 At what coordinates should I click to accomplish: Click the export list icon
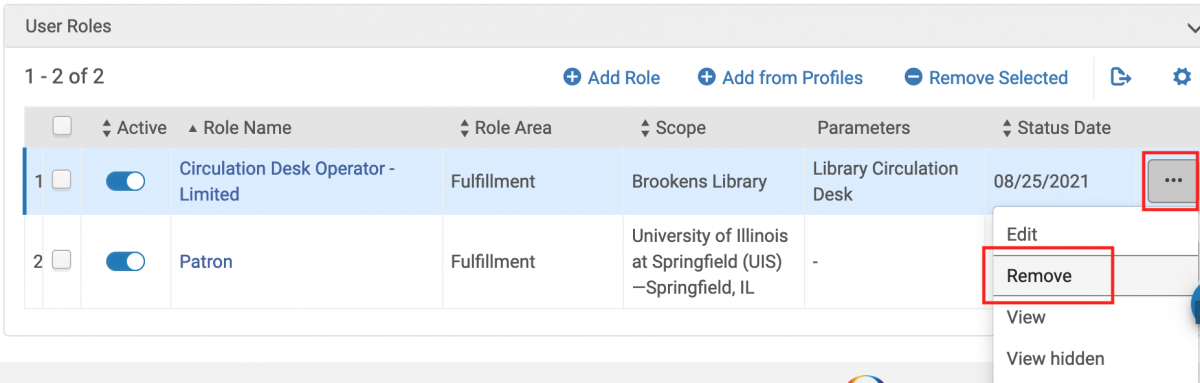click(1121, 77)
